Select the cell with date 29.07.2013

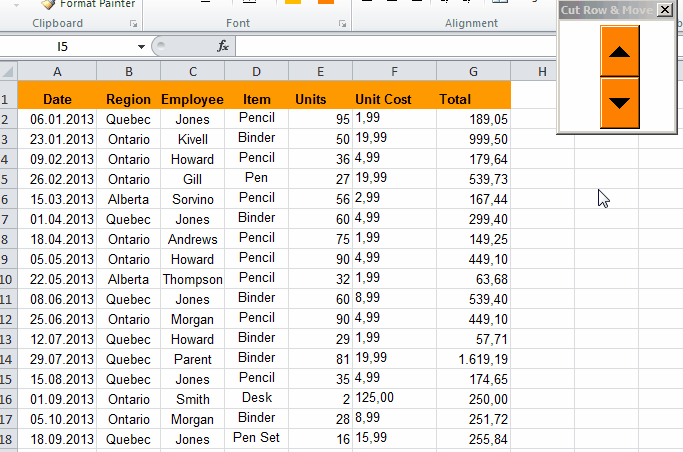pyautogui.click(x=57, y=359)
